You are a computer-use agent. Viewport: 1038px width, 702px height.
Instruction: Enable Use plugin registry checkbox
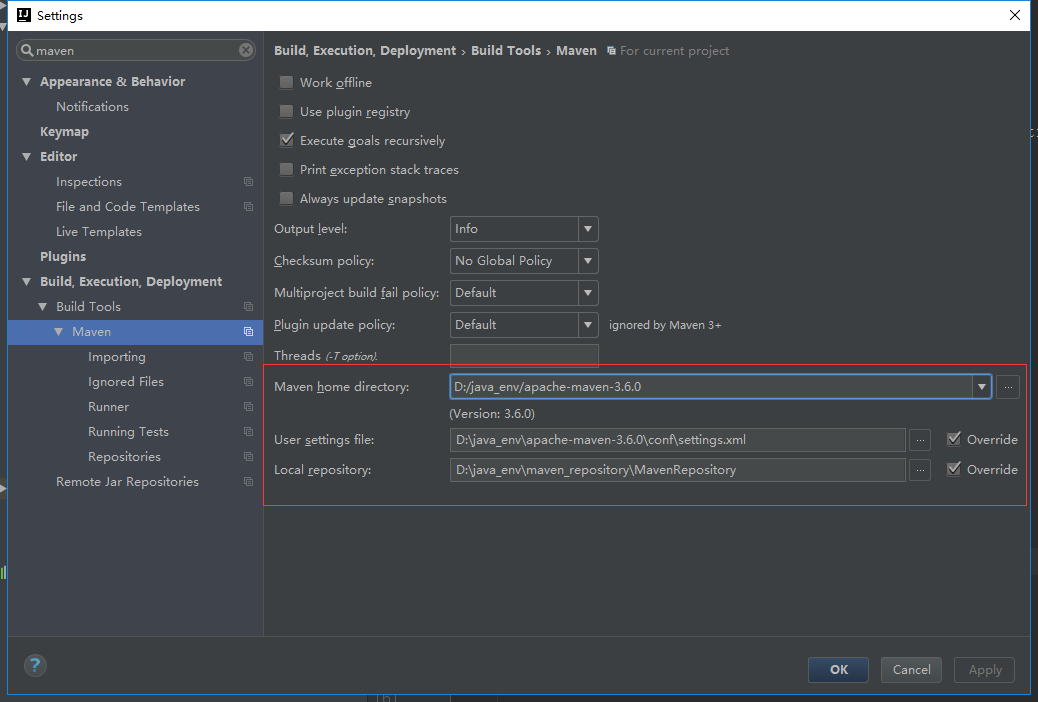(287, 111)
